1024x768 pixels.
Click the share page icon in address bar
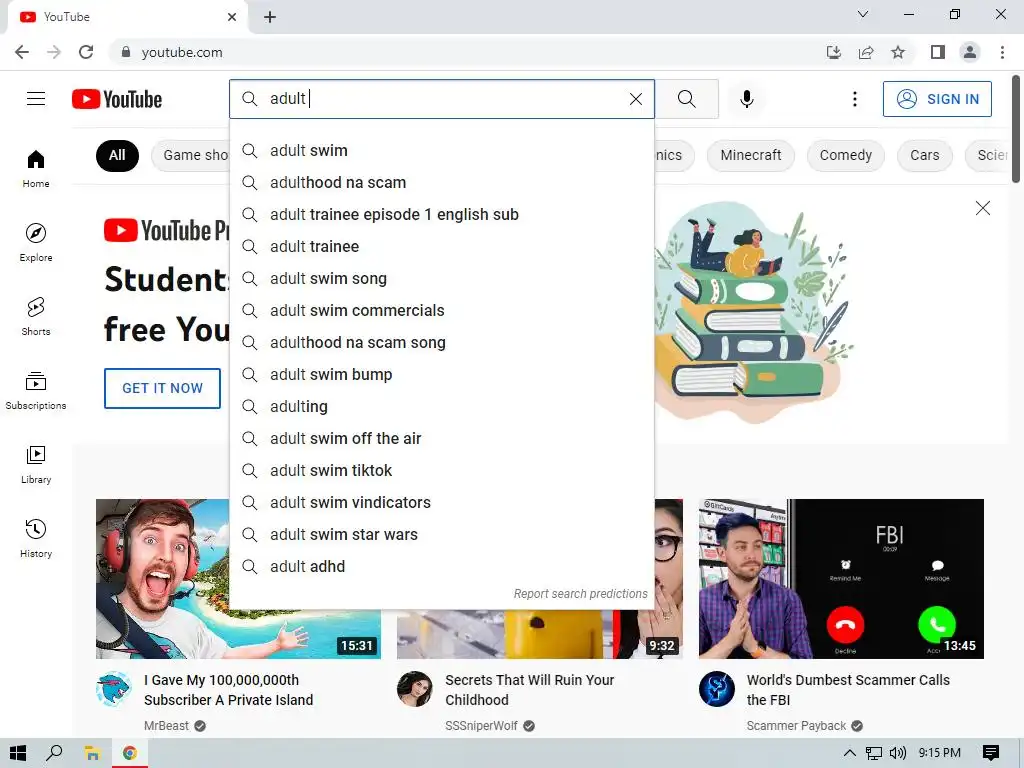click(866, 52)
